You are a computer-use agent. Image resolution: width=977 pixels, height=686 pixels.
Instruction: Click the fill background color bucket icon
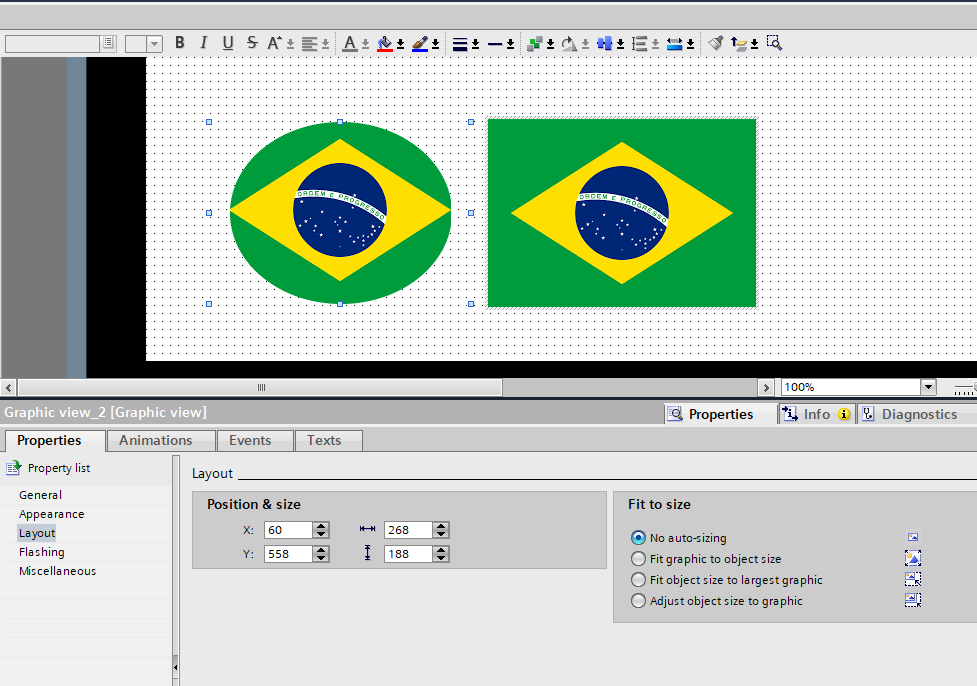tap(385, 43)
